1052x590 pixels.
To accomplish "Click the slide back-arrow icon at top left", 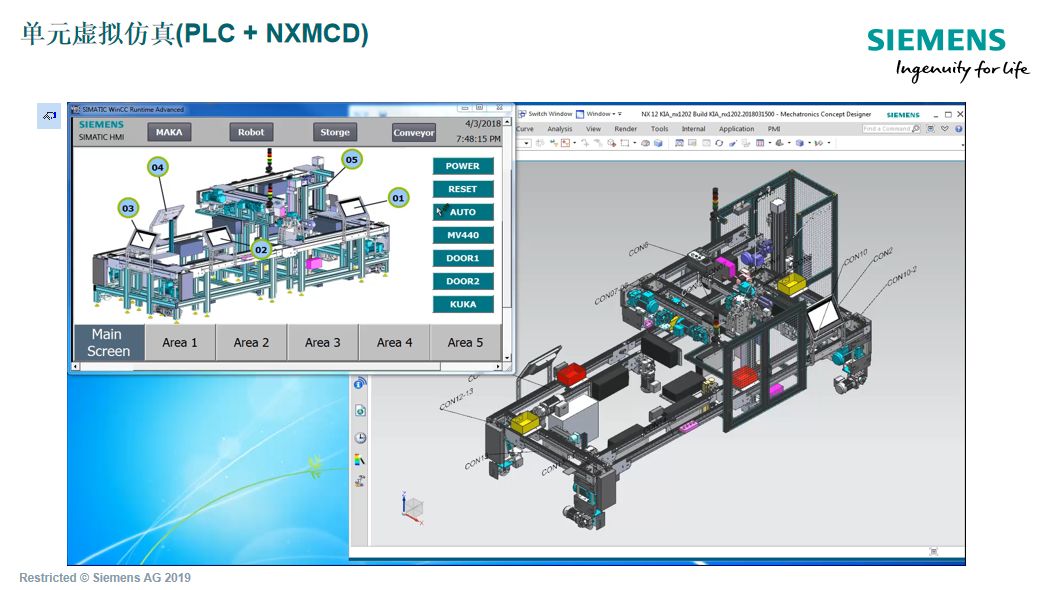I will click(49, 116).
